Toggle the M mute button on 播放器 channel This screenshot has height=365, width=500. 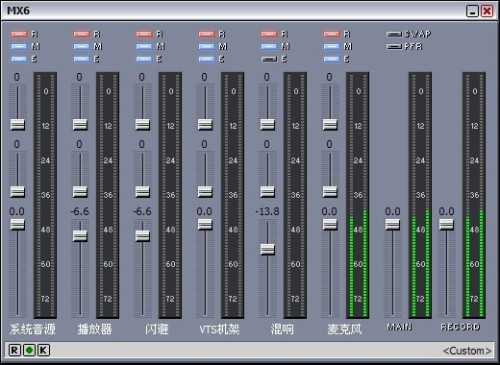[81, 46]
